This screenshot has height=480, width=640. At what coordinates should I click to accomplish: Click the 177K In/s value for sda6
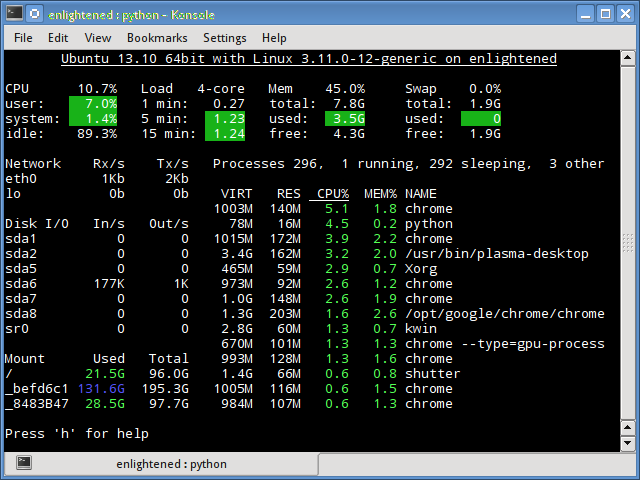click(x=109, y=284)
